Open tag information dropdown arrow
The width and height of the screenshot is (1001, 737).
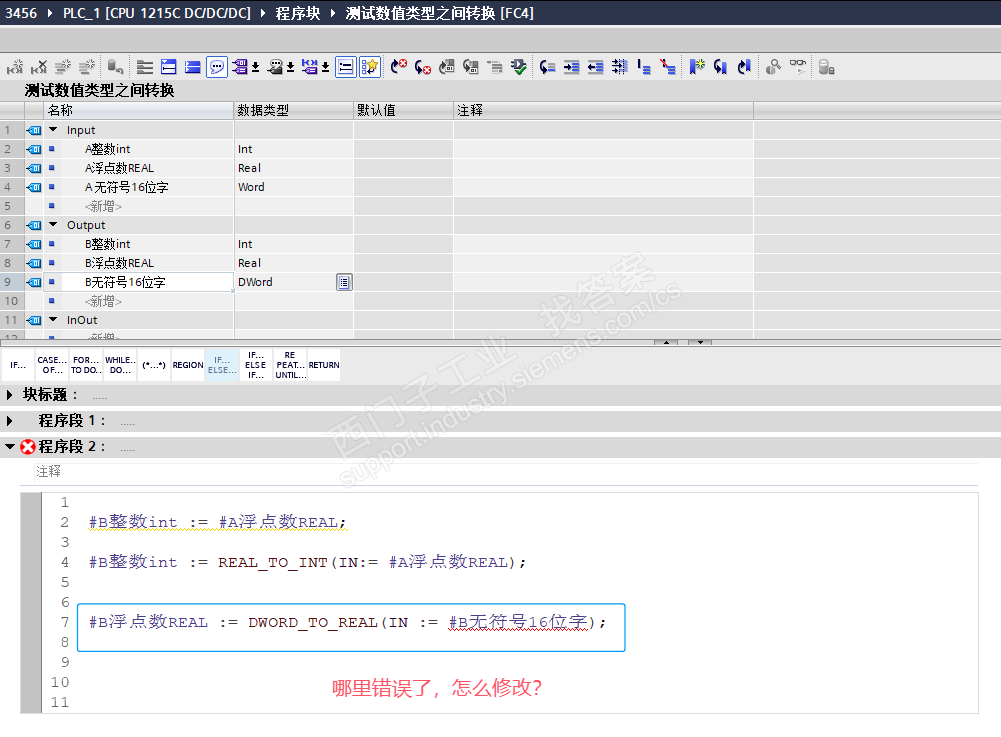pyautogui.click(x=290, y=68)
